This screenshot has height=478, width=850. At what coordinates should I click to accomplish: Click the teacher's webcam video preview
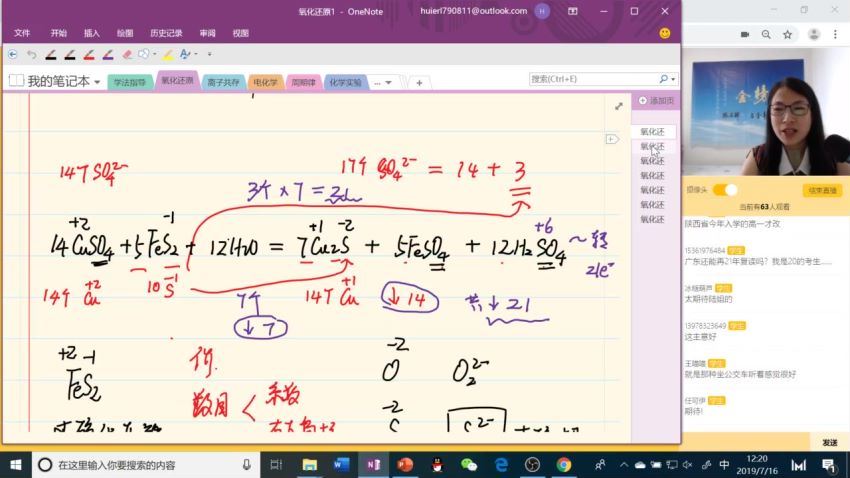point(765,112)
